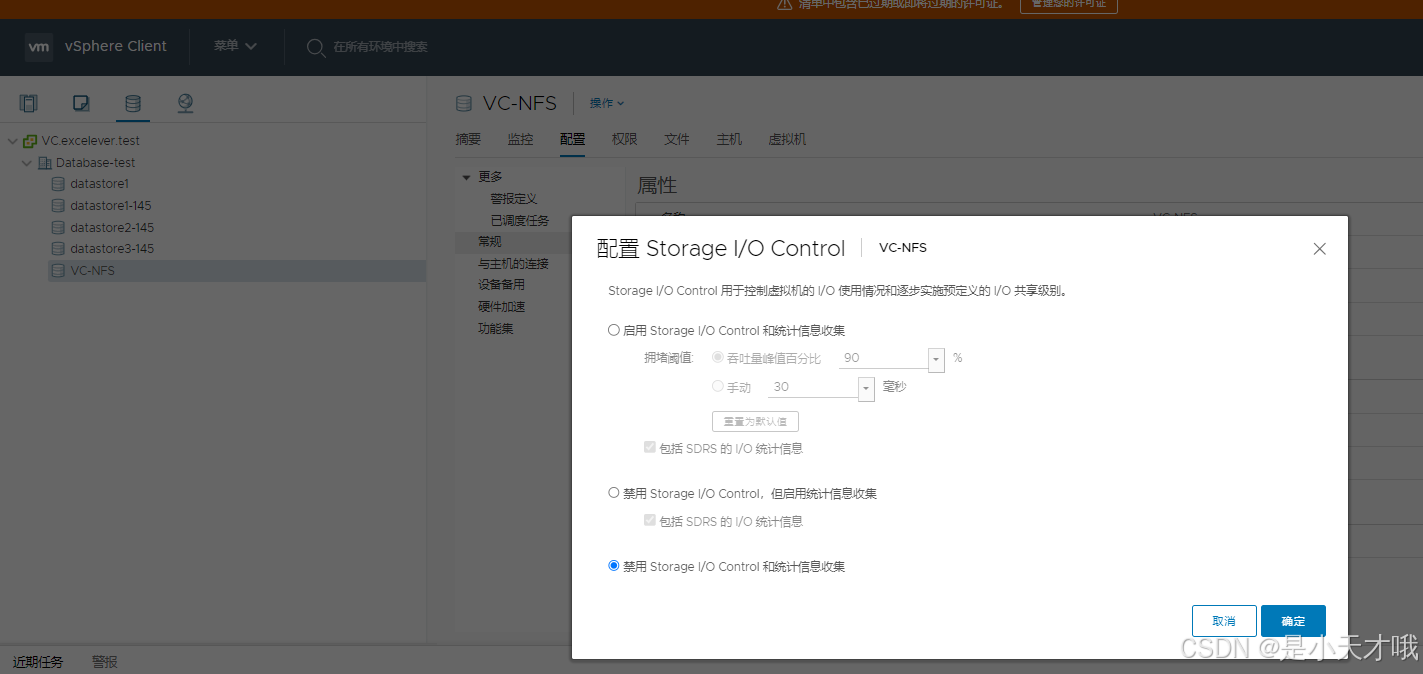Image resolution: width=1423 pixels, height=674 pixels.
Task: Click datastore1-145 datastore icon
Action: pos(58,206)
